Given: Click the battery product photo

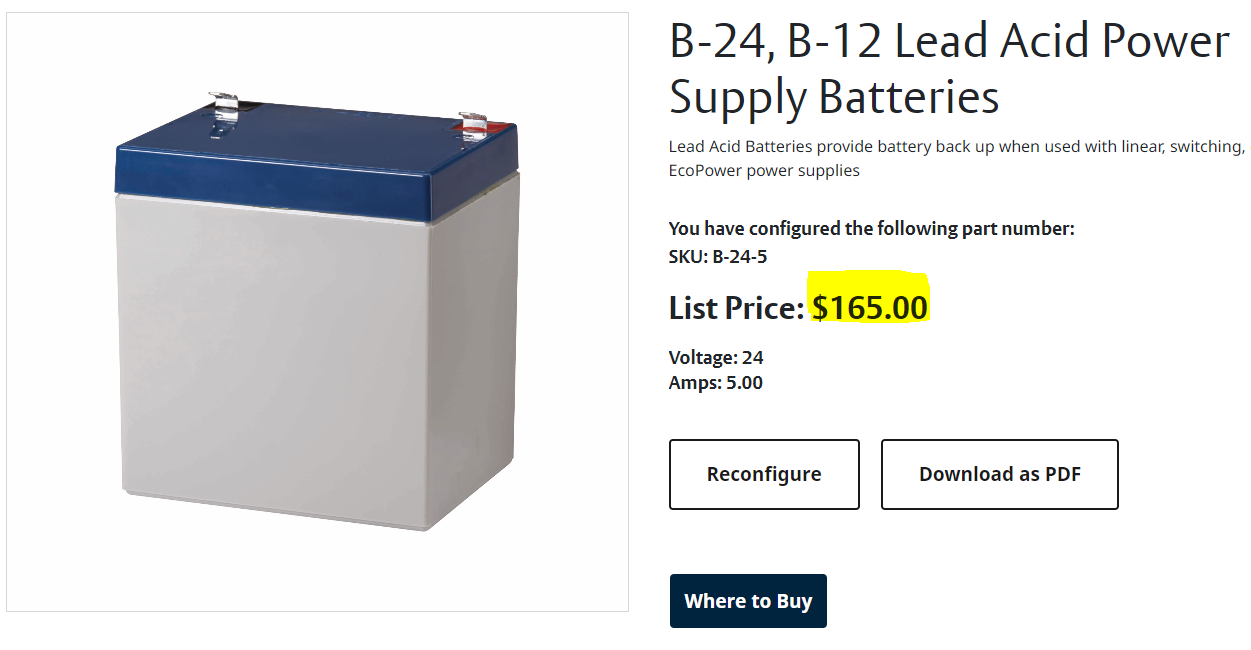Looking at the screenshot, I should click(316, 310).
